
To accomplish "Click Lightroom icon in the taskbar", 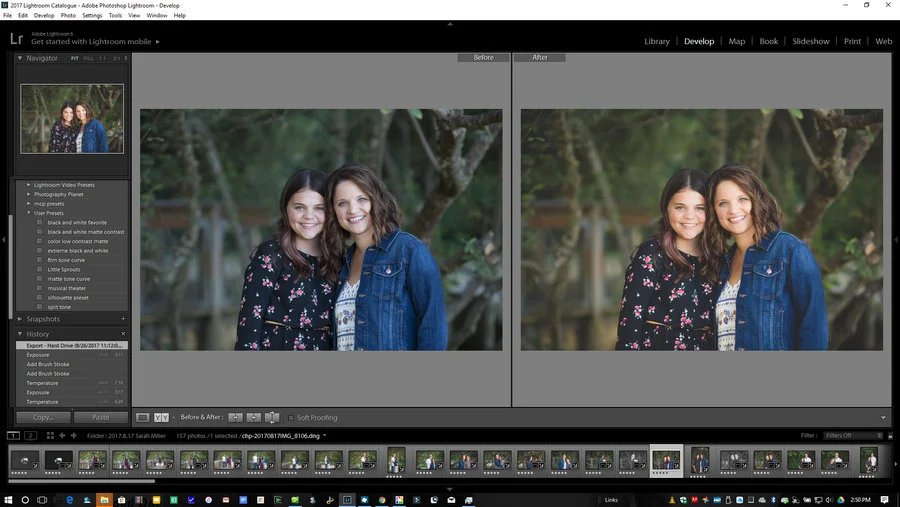I will pyautogui.click(x=347, y=500).
